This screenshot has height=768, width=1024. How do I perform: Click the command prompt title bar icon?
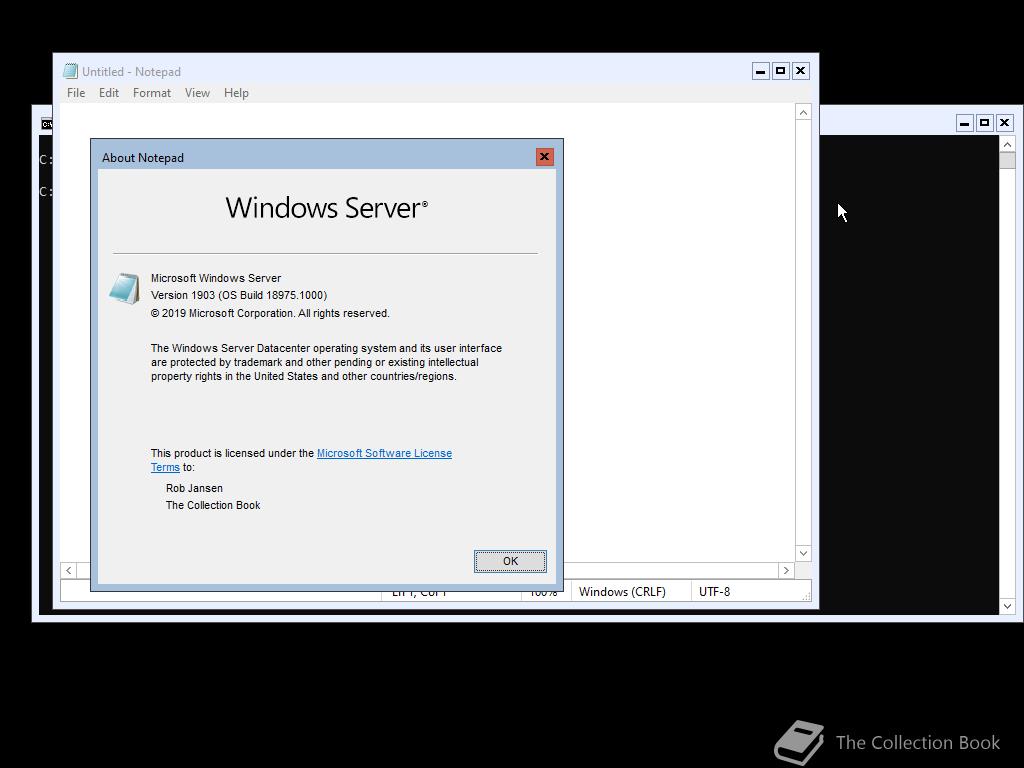[x=46, y=124]
